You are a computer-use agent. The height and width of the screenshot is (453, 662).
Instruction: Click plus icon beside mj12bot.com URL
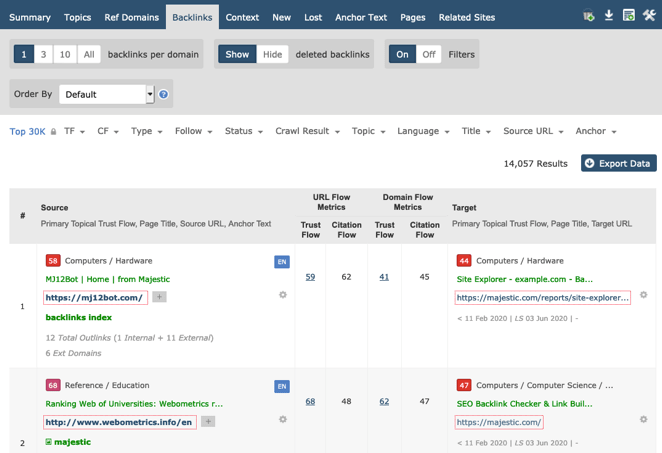click(x=159, y=297)
